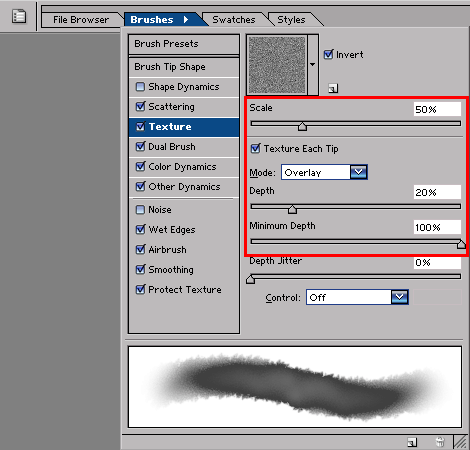The image size is (470, 450).
Task: Open the texture pattern picker arrow
Action: point(313,65)
